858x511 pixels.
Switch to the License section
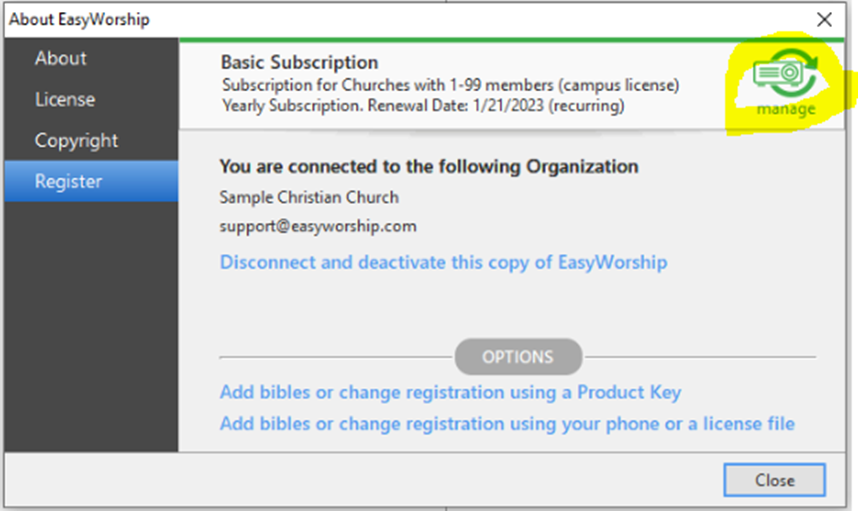coord(65,99)
